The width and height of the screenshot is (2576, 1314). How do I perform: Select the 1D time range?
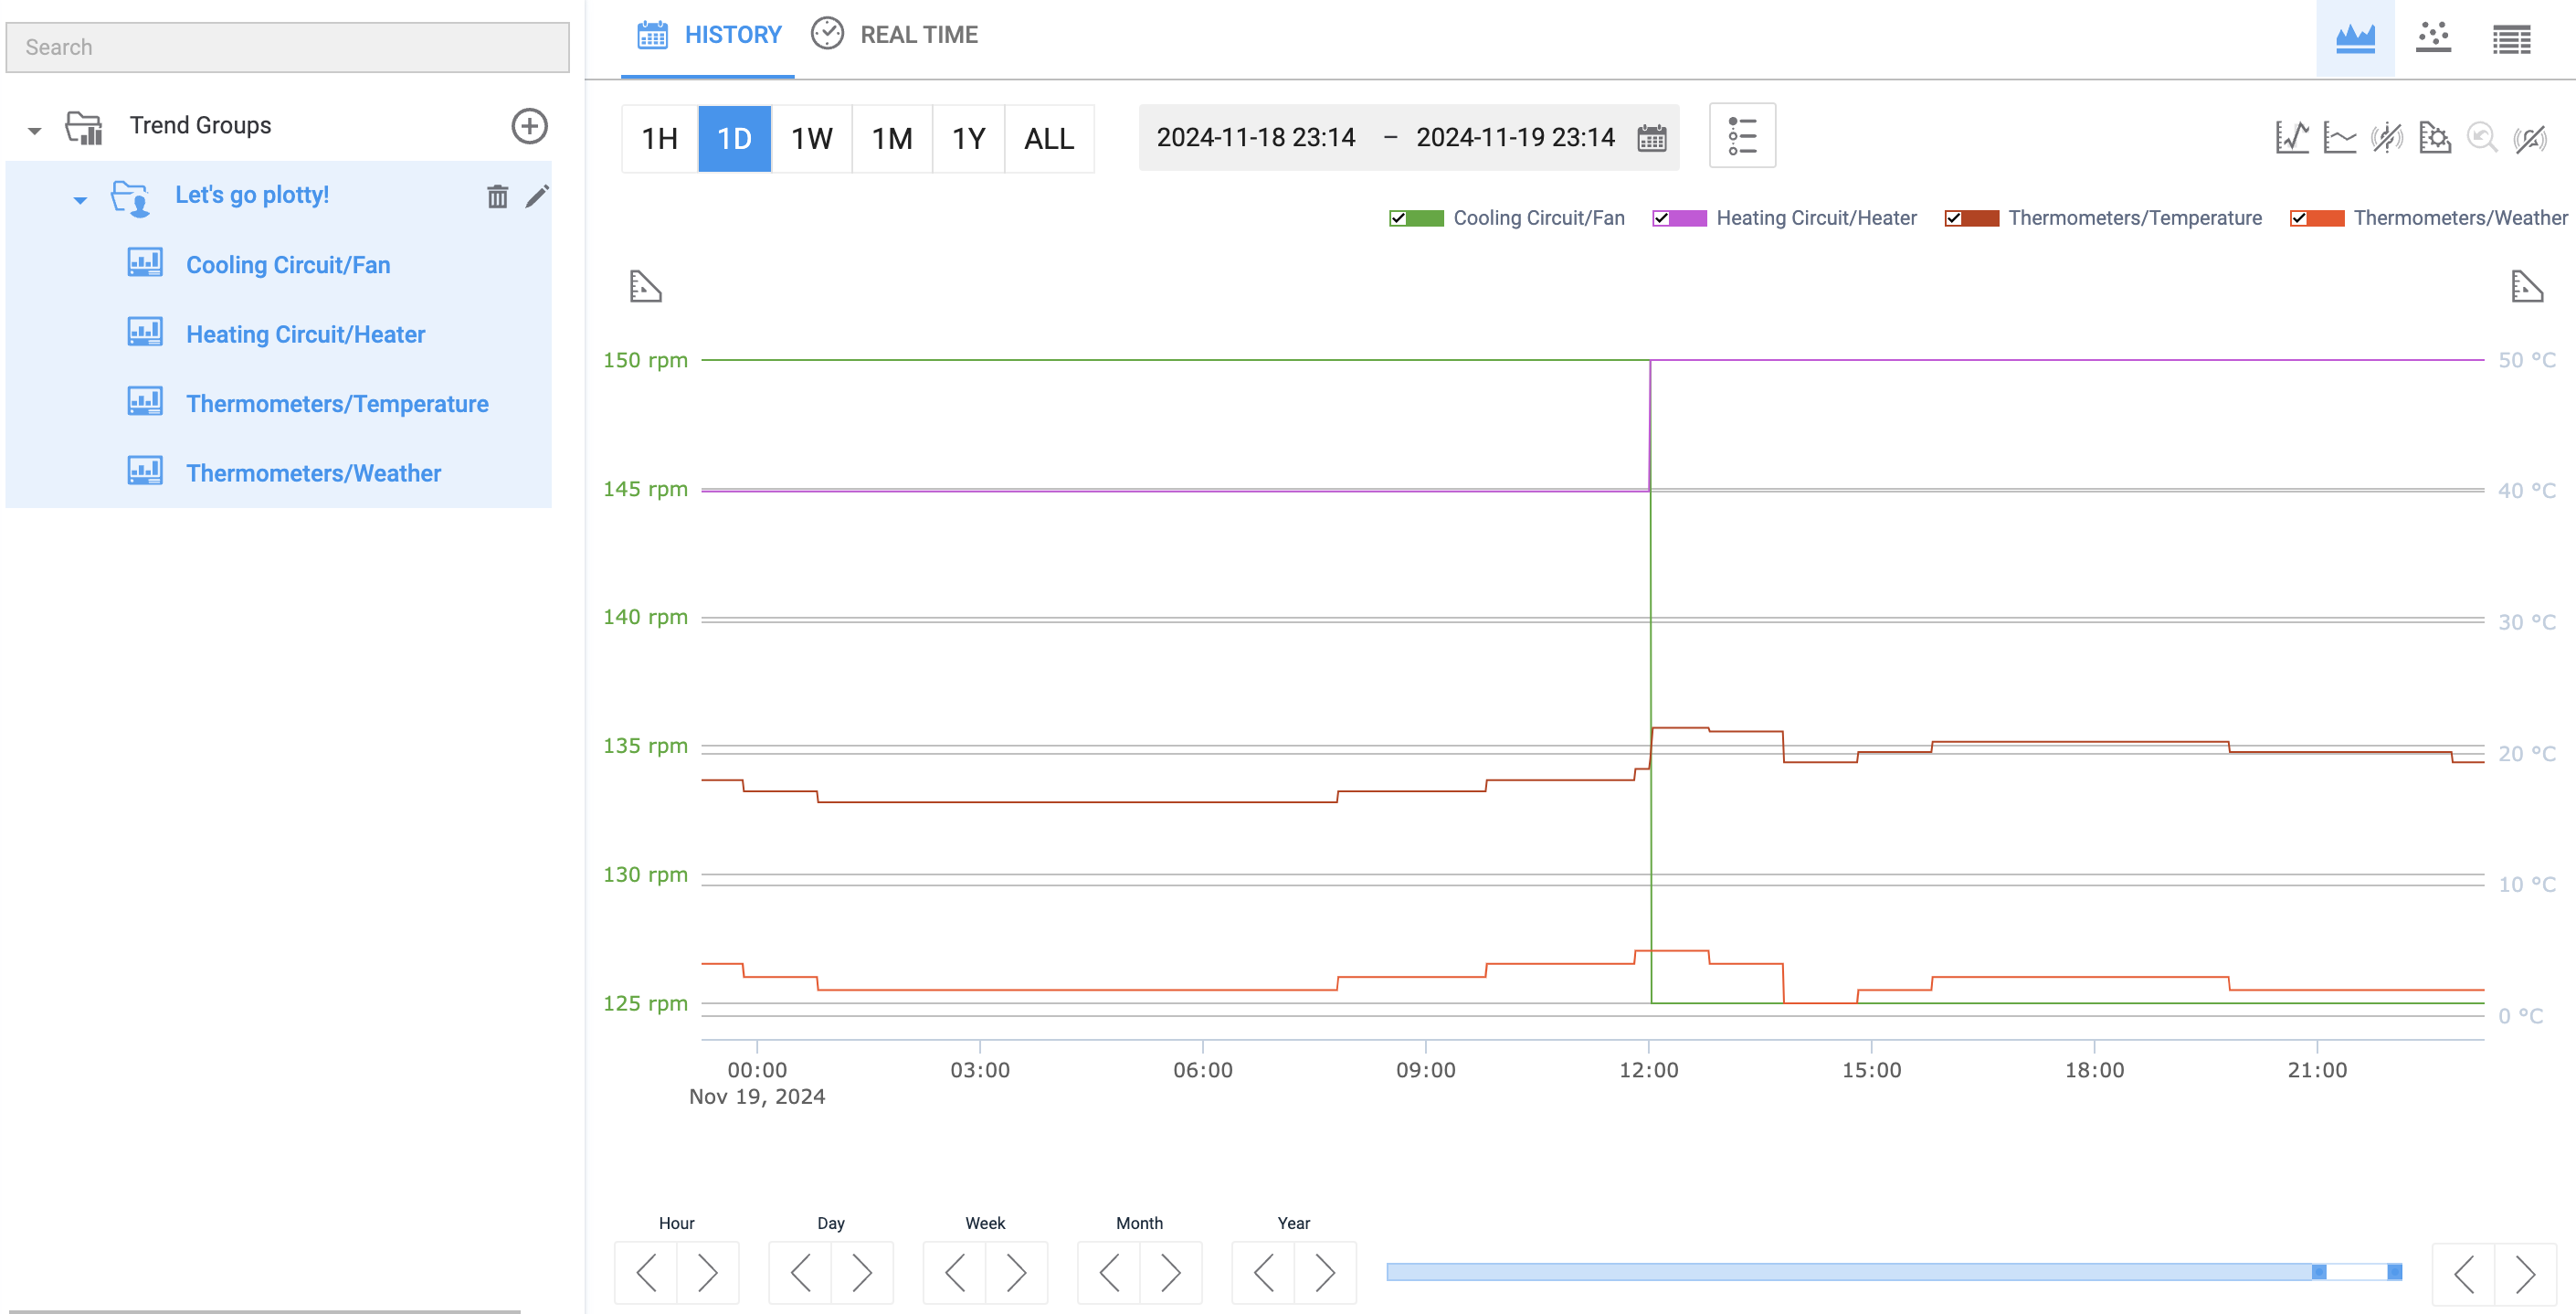(734, 138)
